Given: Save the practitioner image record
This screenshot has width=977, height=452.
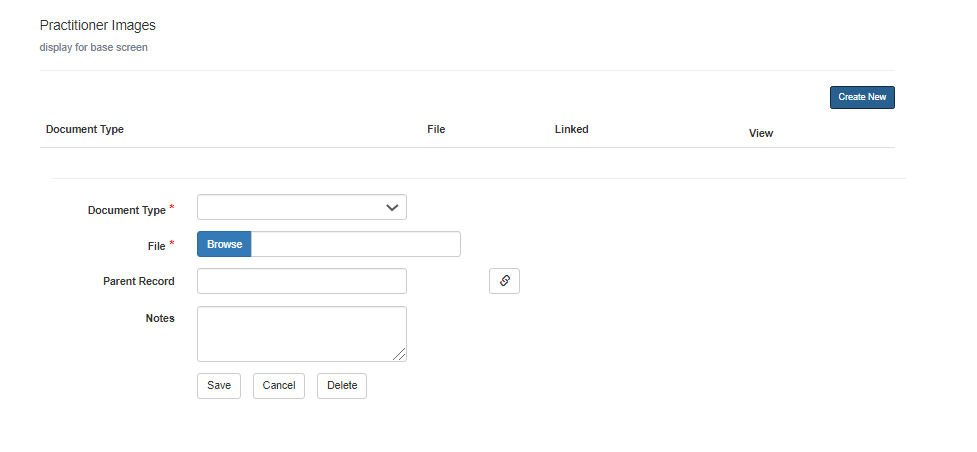Looking at the screenshot, I should 218,385.
